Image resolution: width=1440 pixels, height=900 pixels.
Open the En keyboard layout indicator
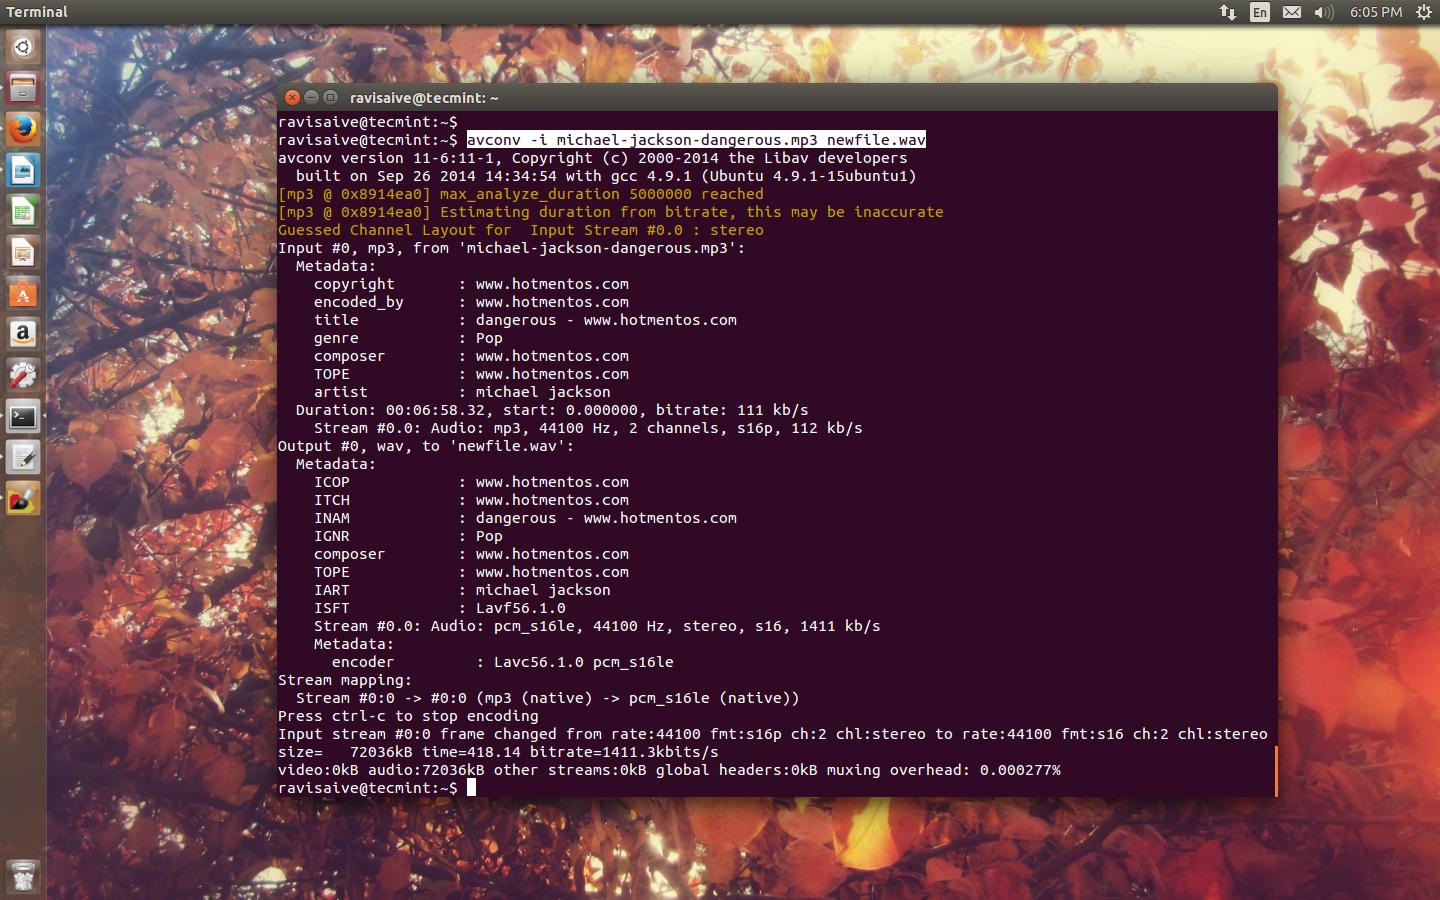click(x=1260, y=12)
